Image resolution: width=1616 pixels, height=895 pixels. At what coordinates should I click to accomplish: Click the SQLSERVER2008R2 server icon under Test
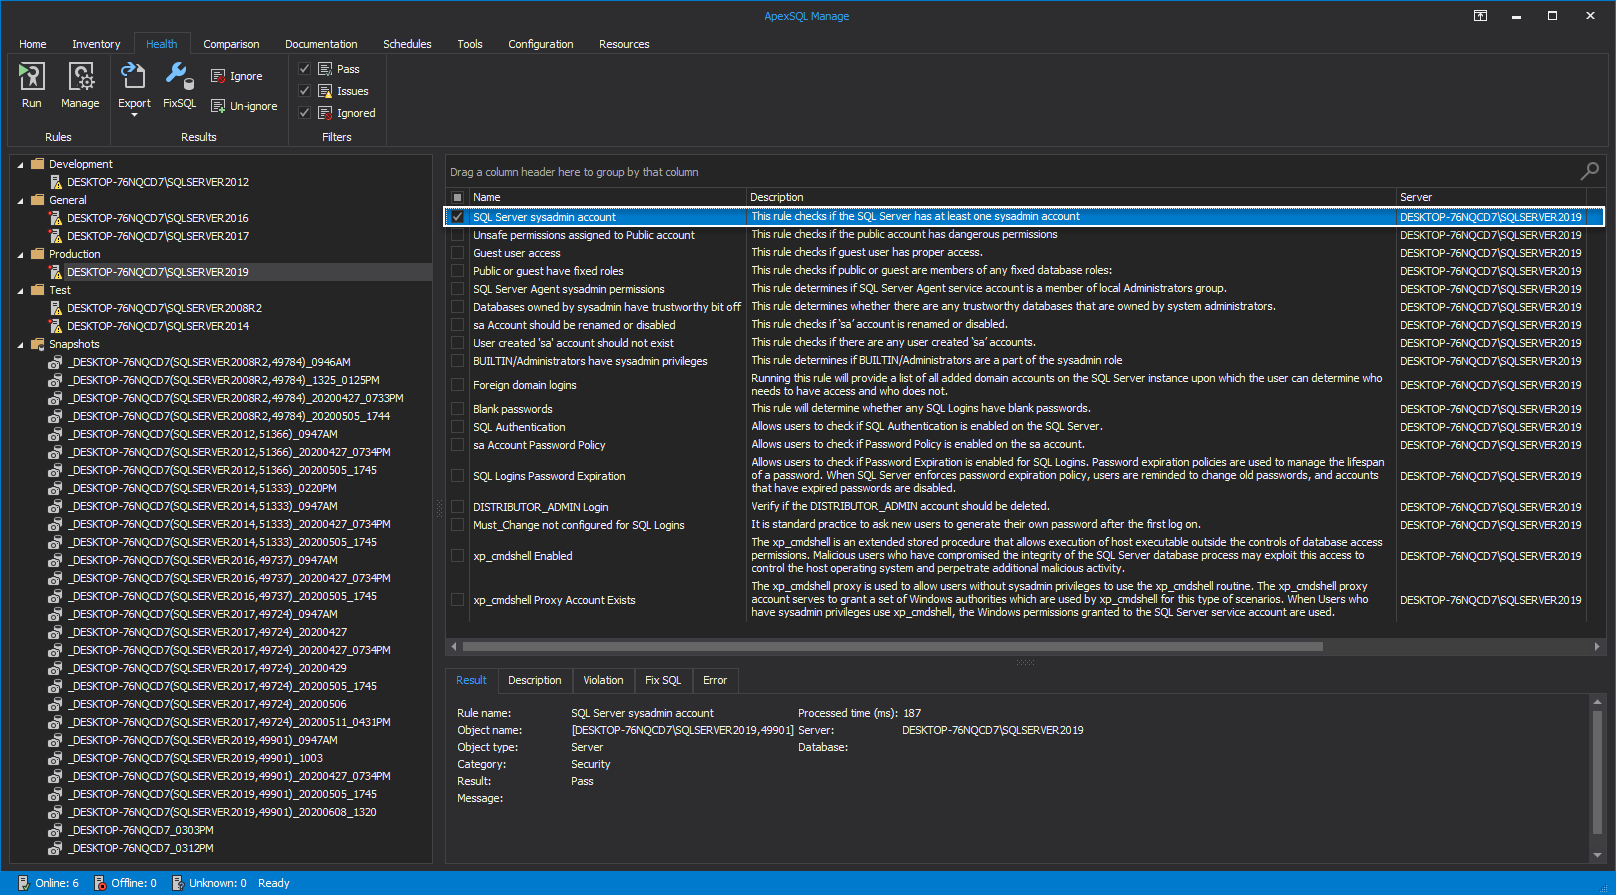click(56, 308)
